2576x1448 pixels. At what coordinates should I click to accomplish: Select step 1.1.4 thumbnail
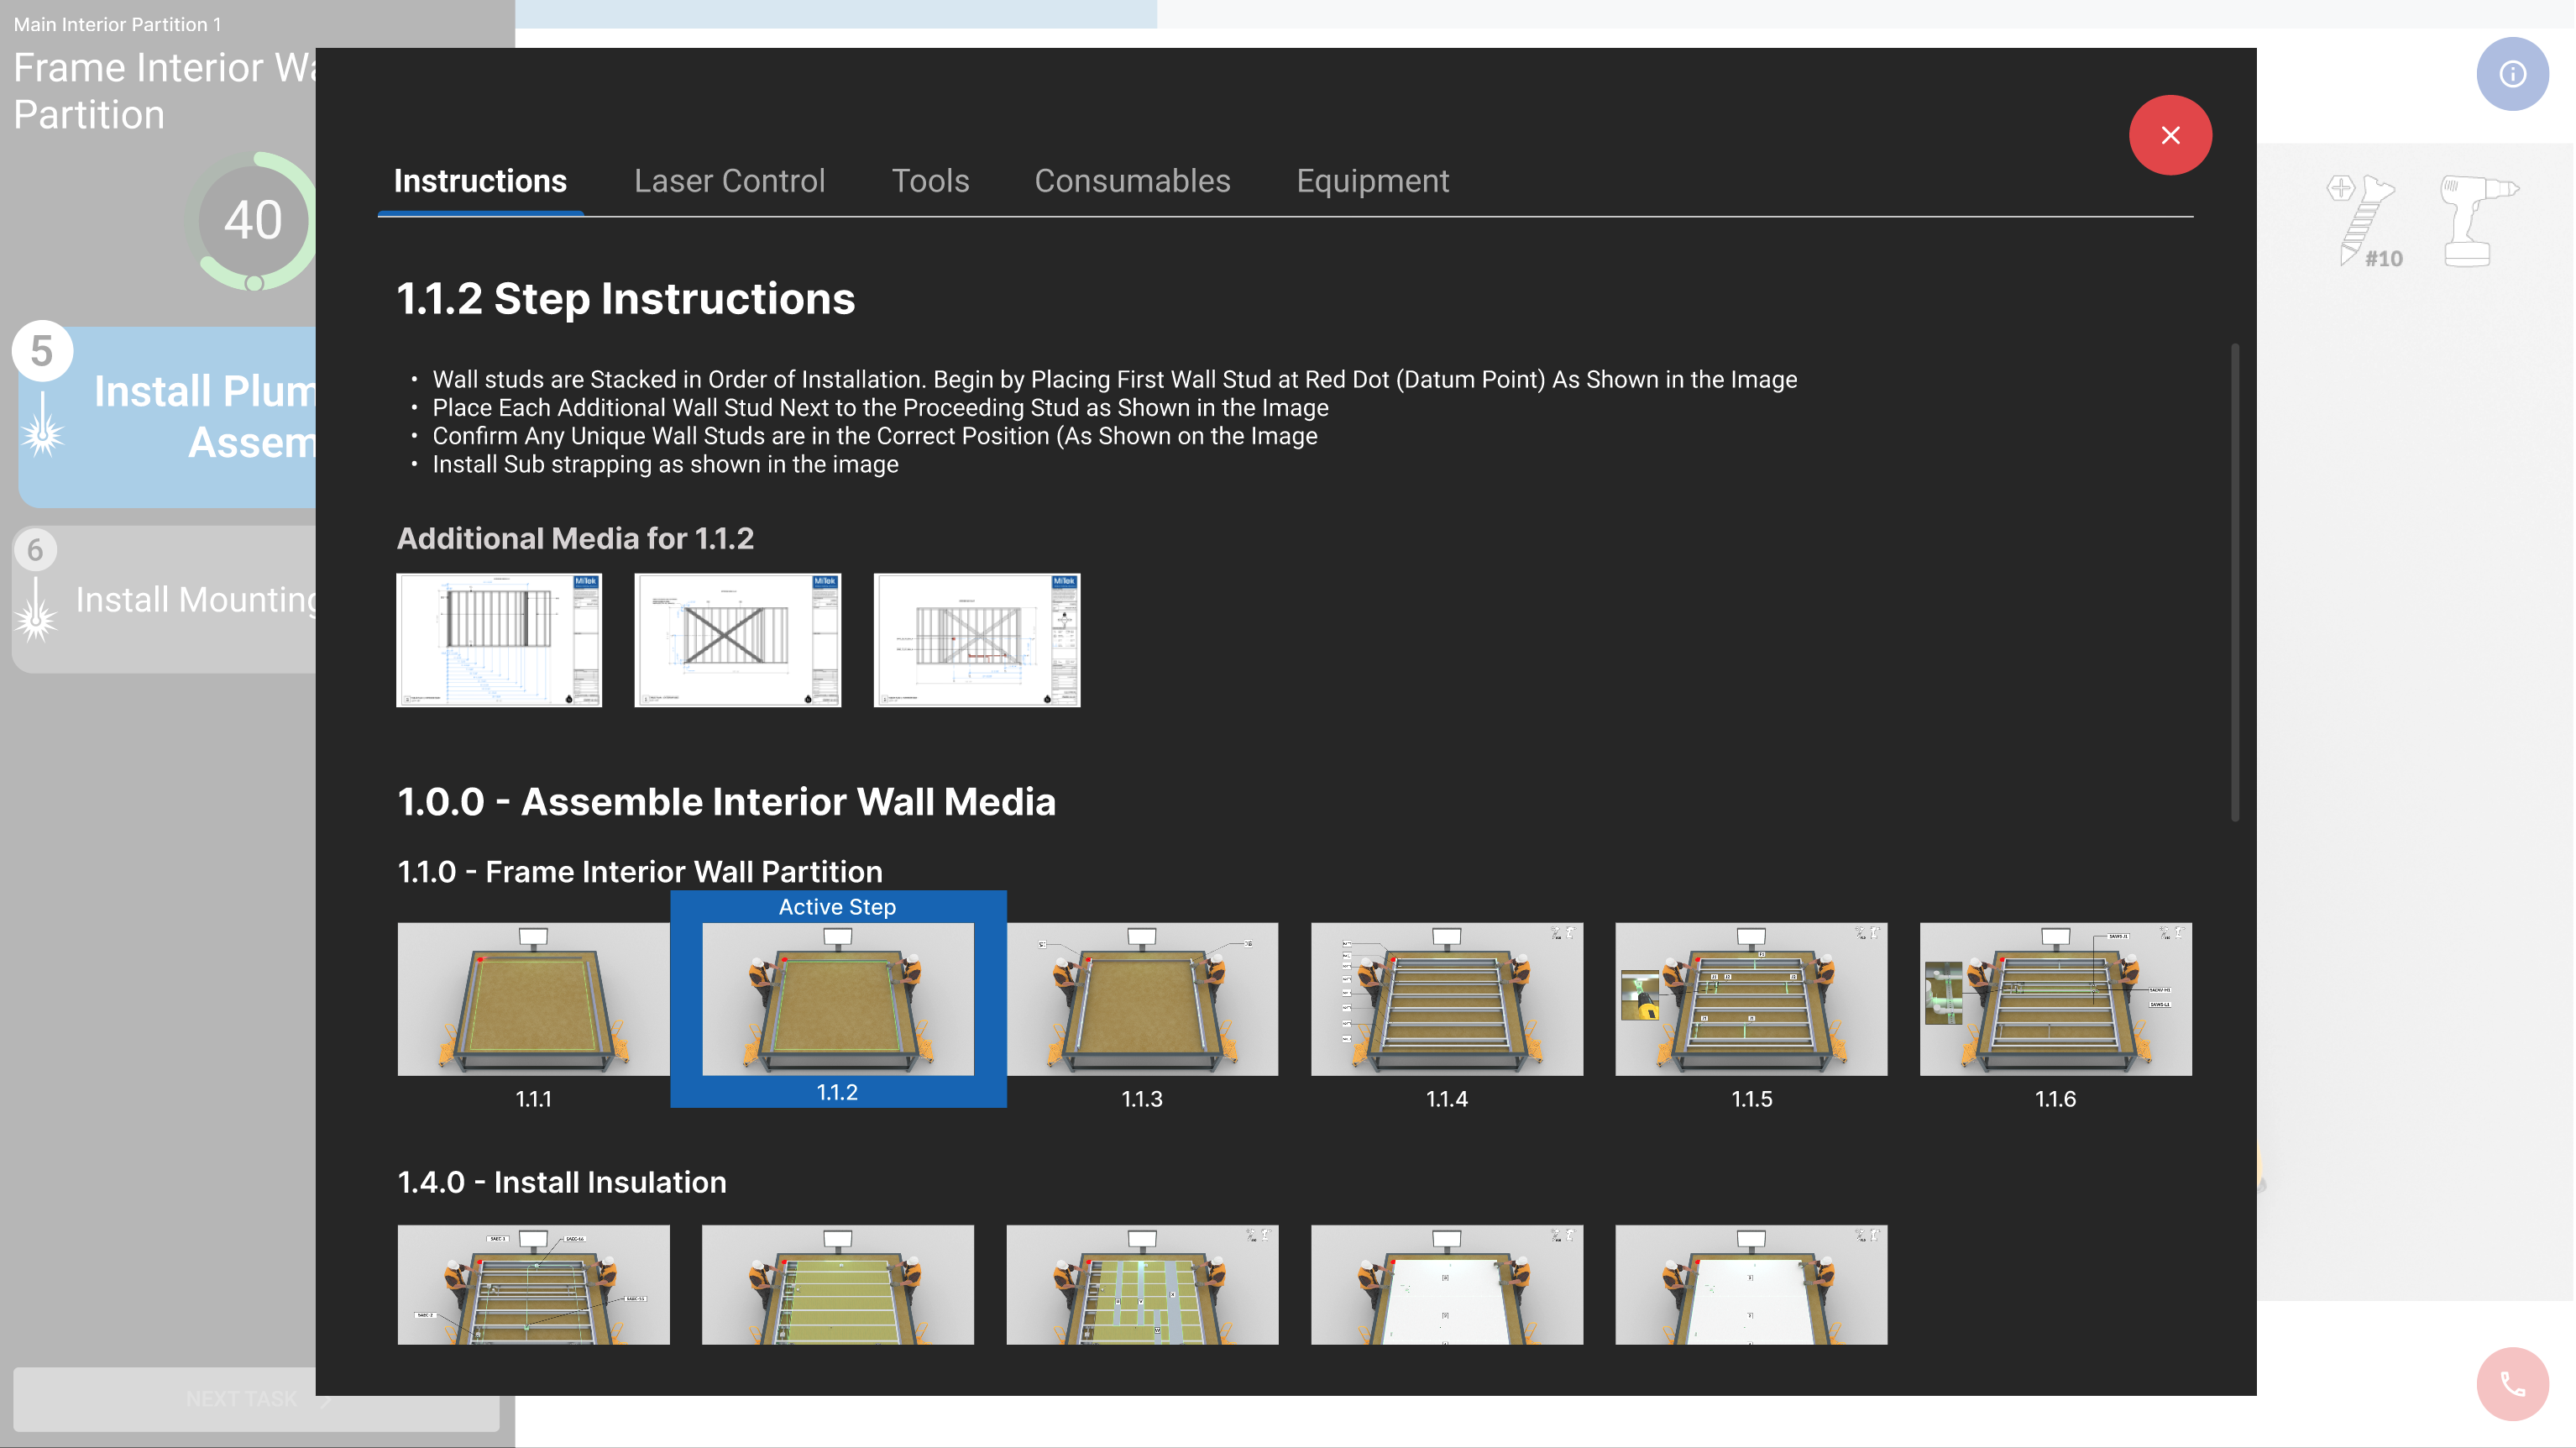tap(1446, 999)
